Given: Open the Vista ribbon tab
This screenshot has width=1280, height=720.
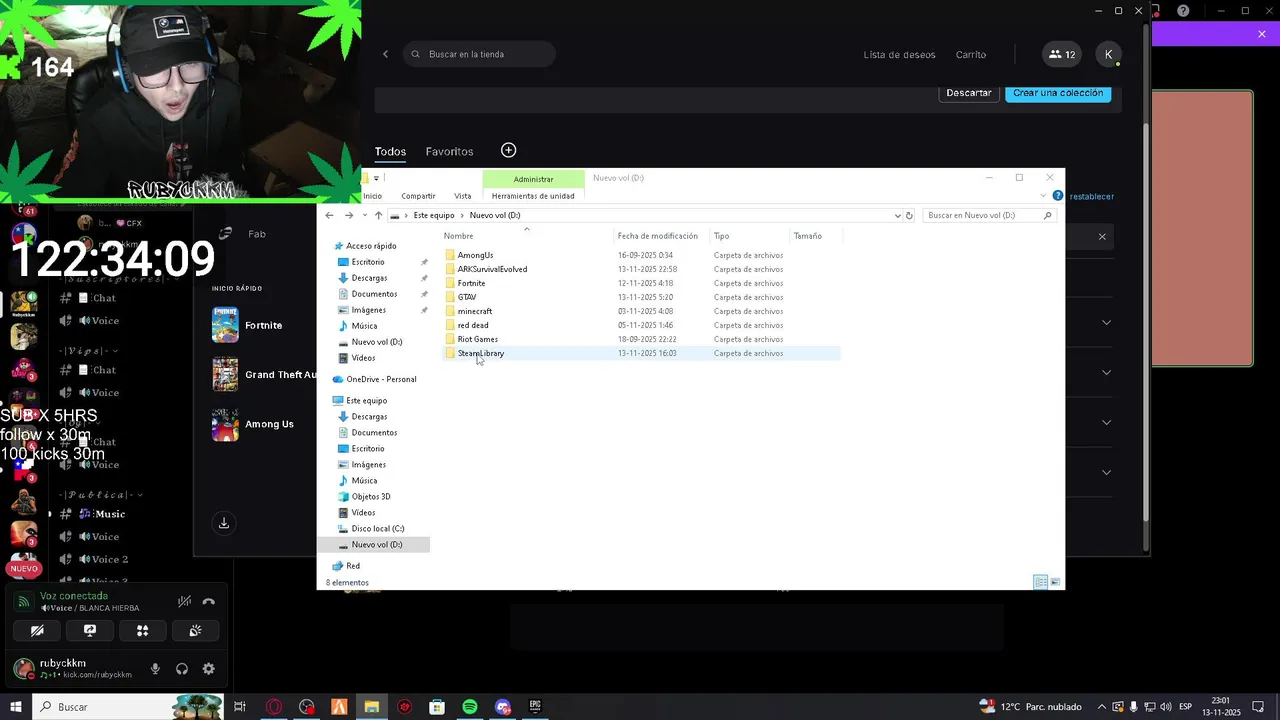Looking at the screenshot, I should [x=462, y=196].
